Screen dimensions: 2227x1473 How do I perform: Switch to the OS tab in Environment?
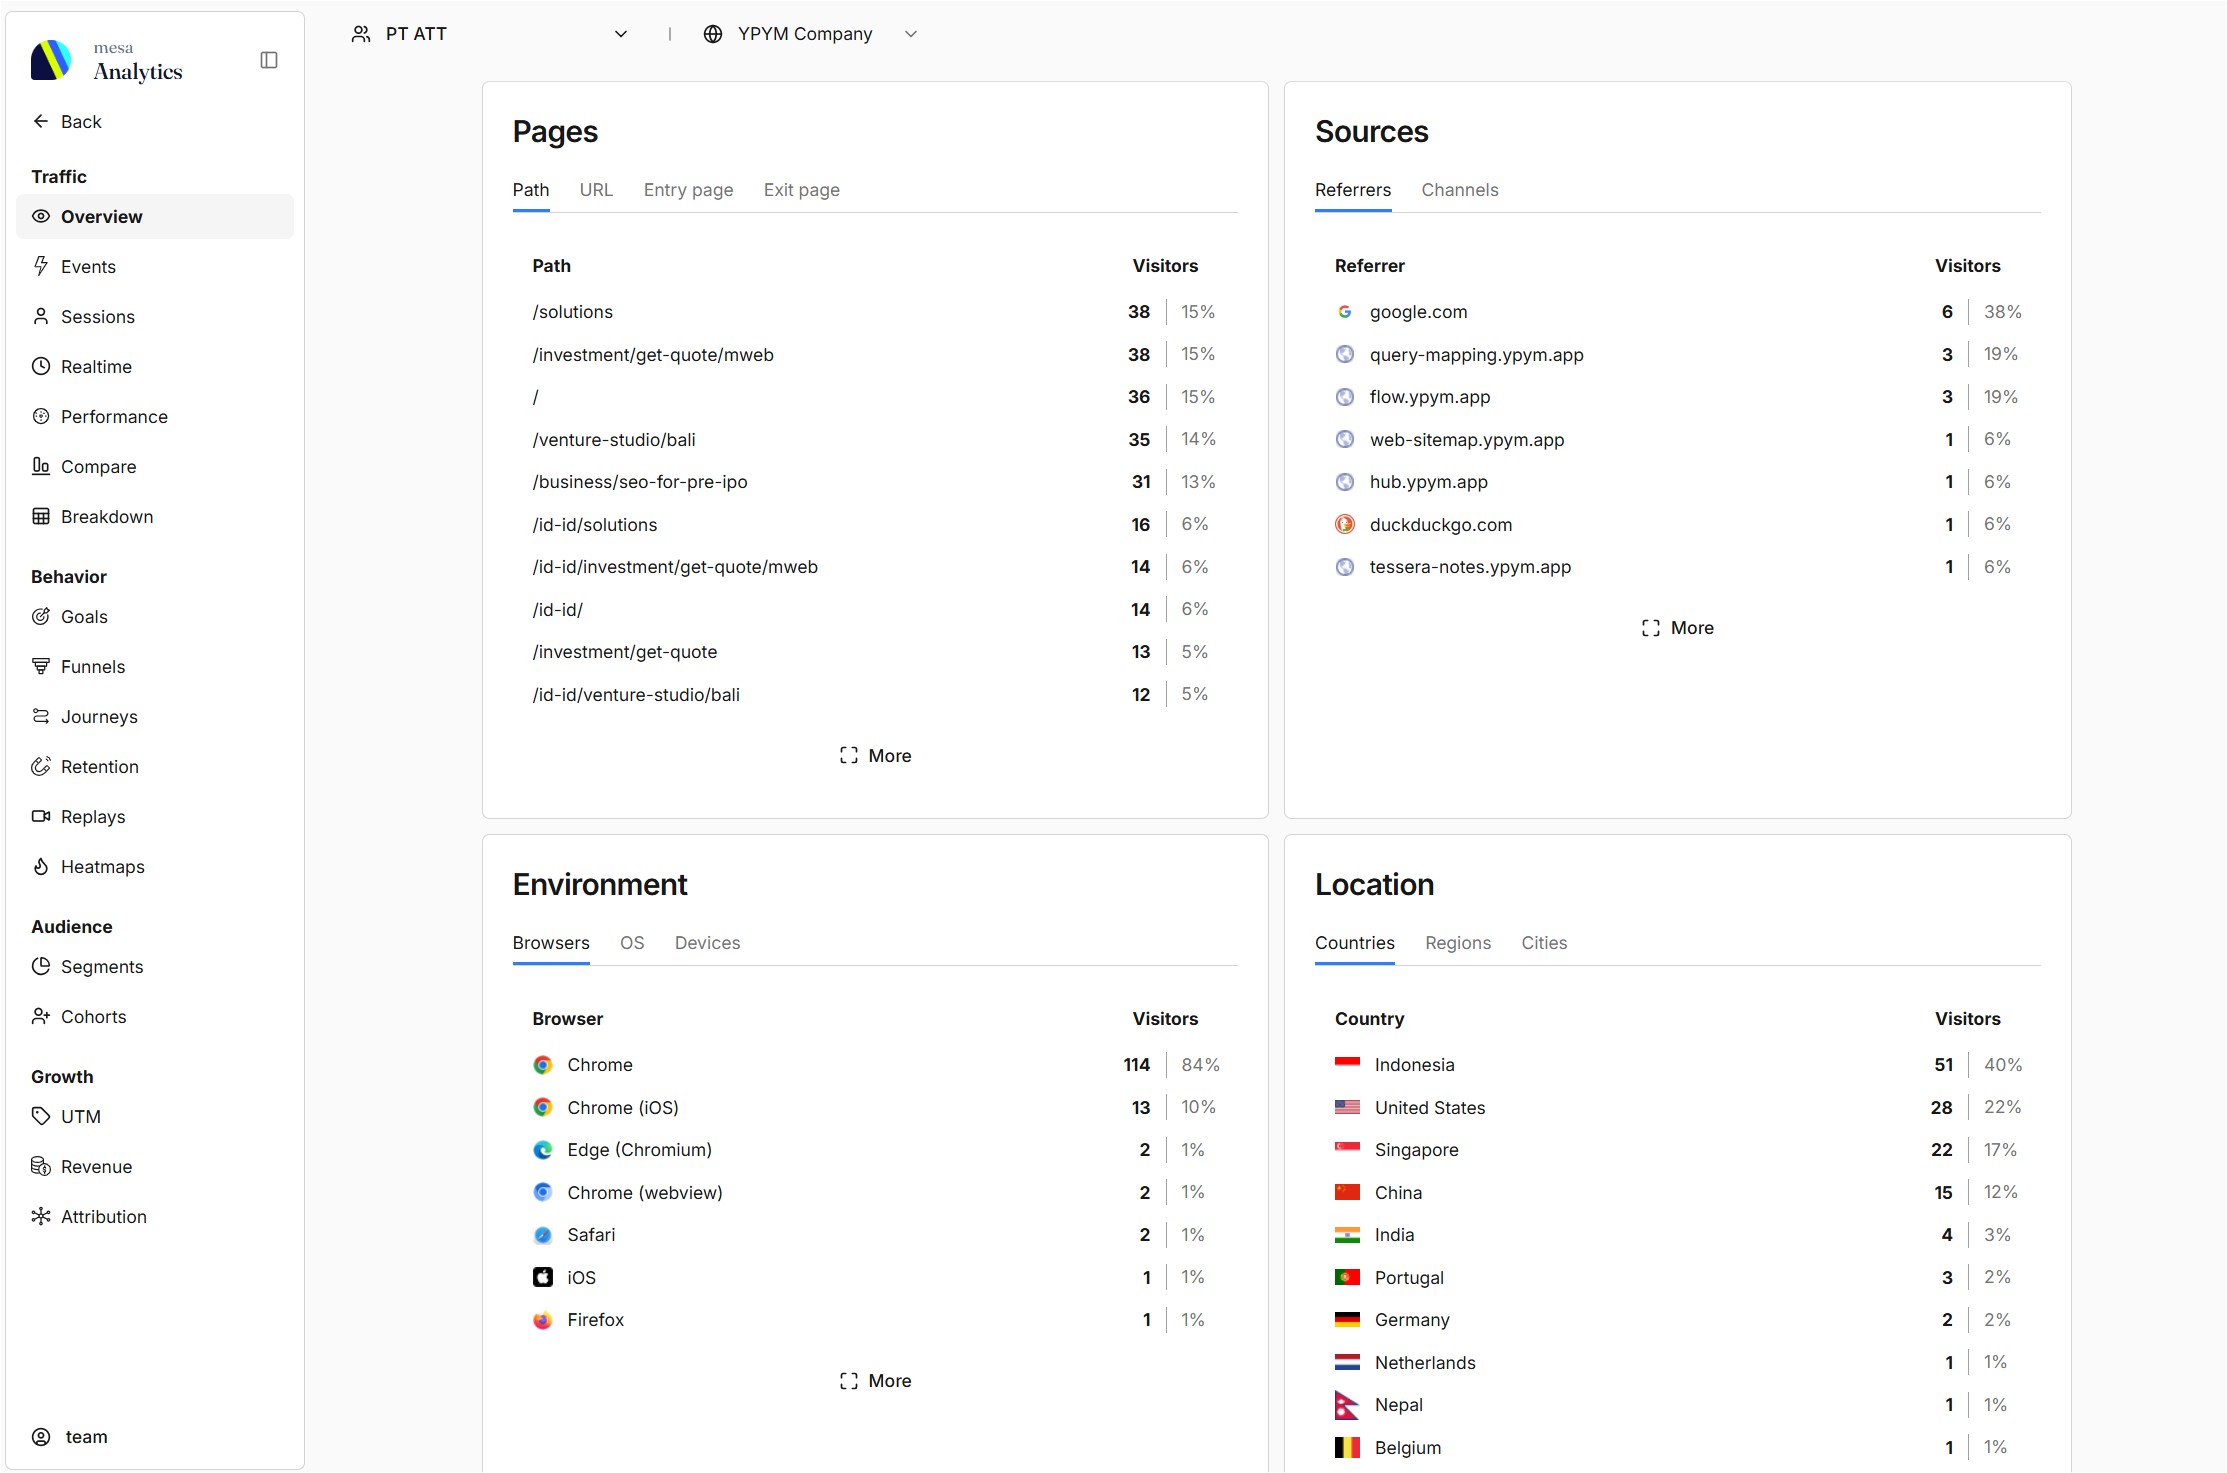coord(632,943)
